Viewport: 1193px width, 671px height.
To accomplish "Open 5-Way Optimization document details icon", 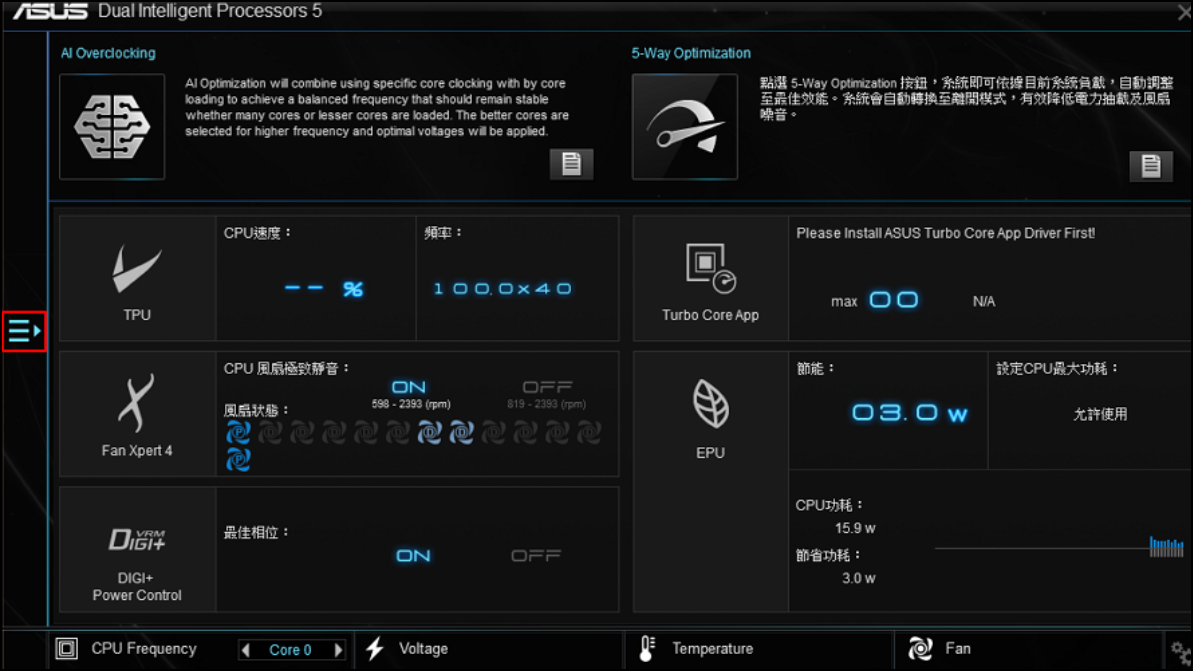I will pyautogui.click(x=1151, y=165).
